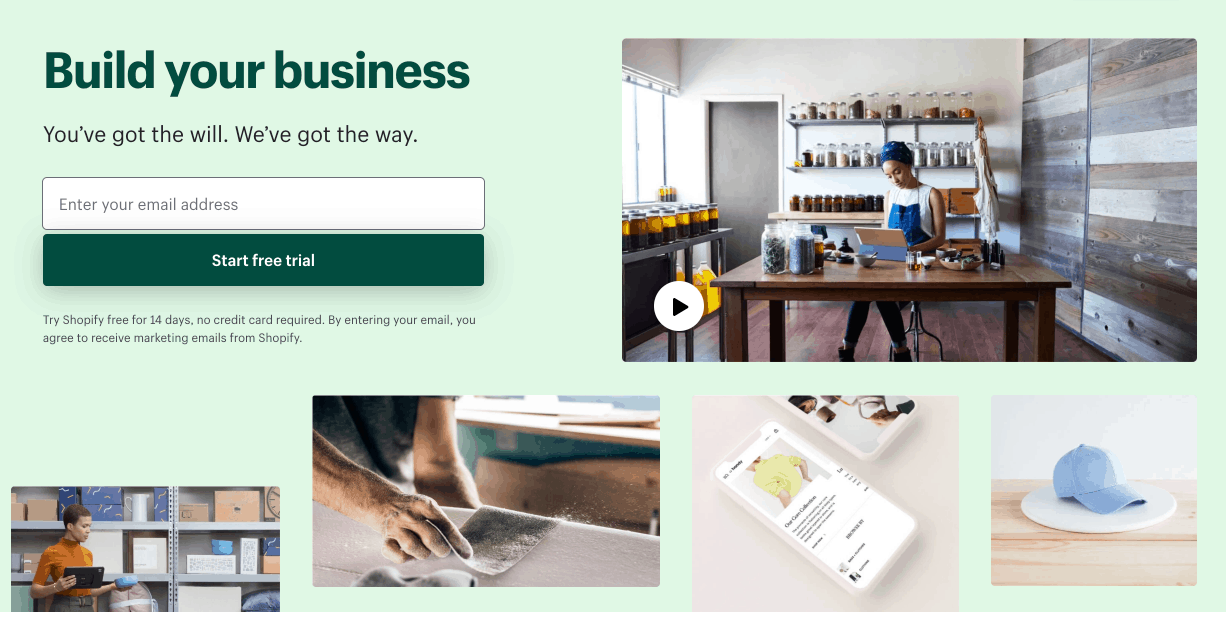Select the 'You've got the will' tagline

(231, 134)
